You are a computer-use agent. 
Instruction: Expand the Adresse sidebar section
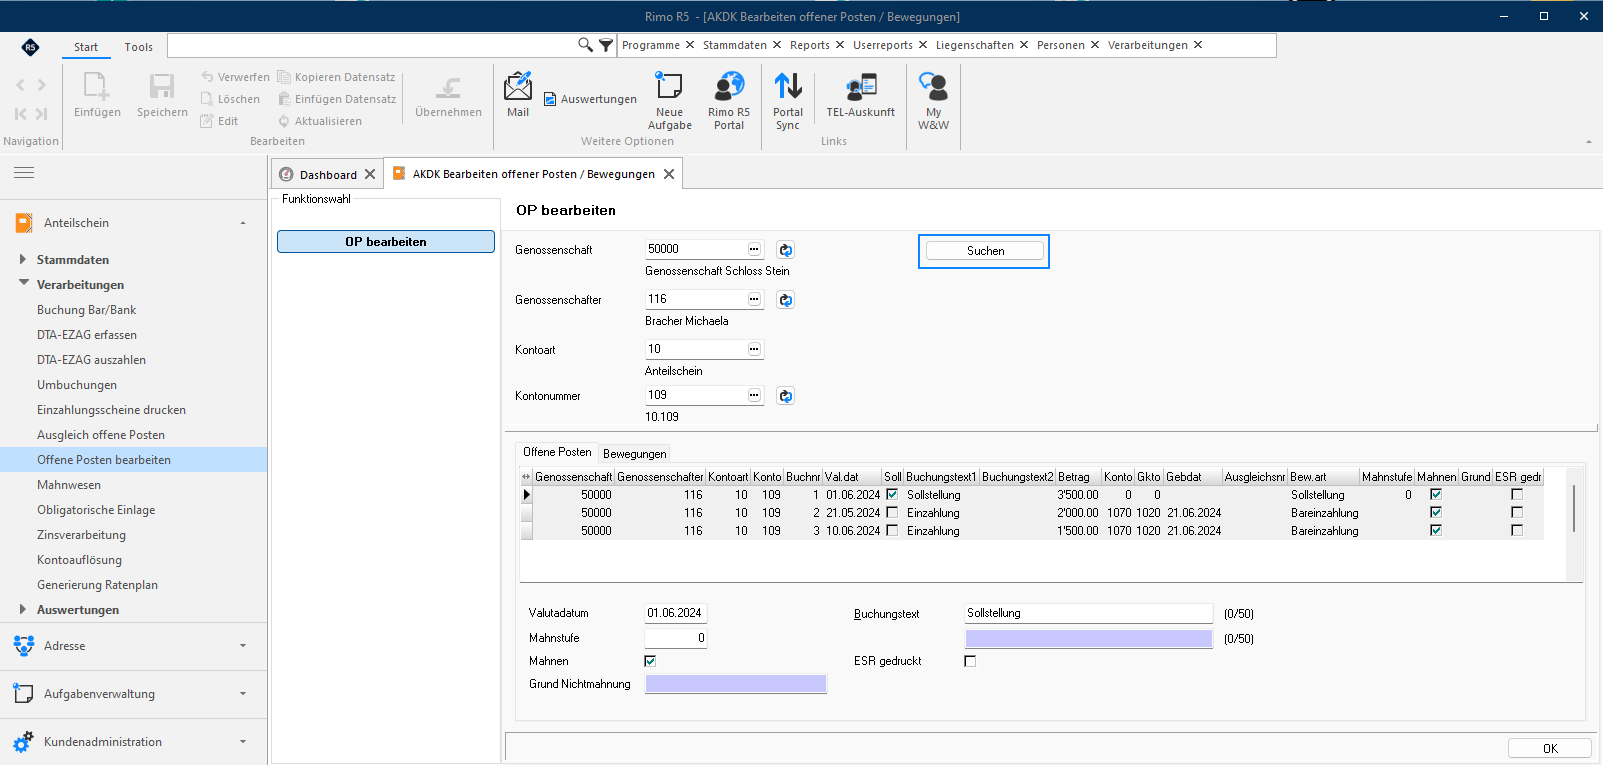click(133, 646)
